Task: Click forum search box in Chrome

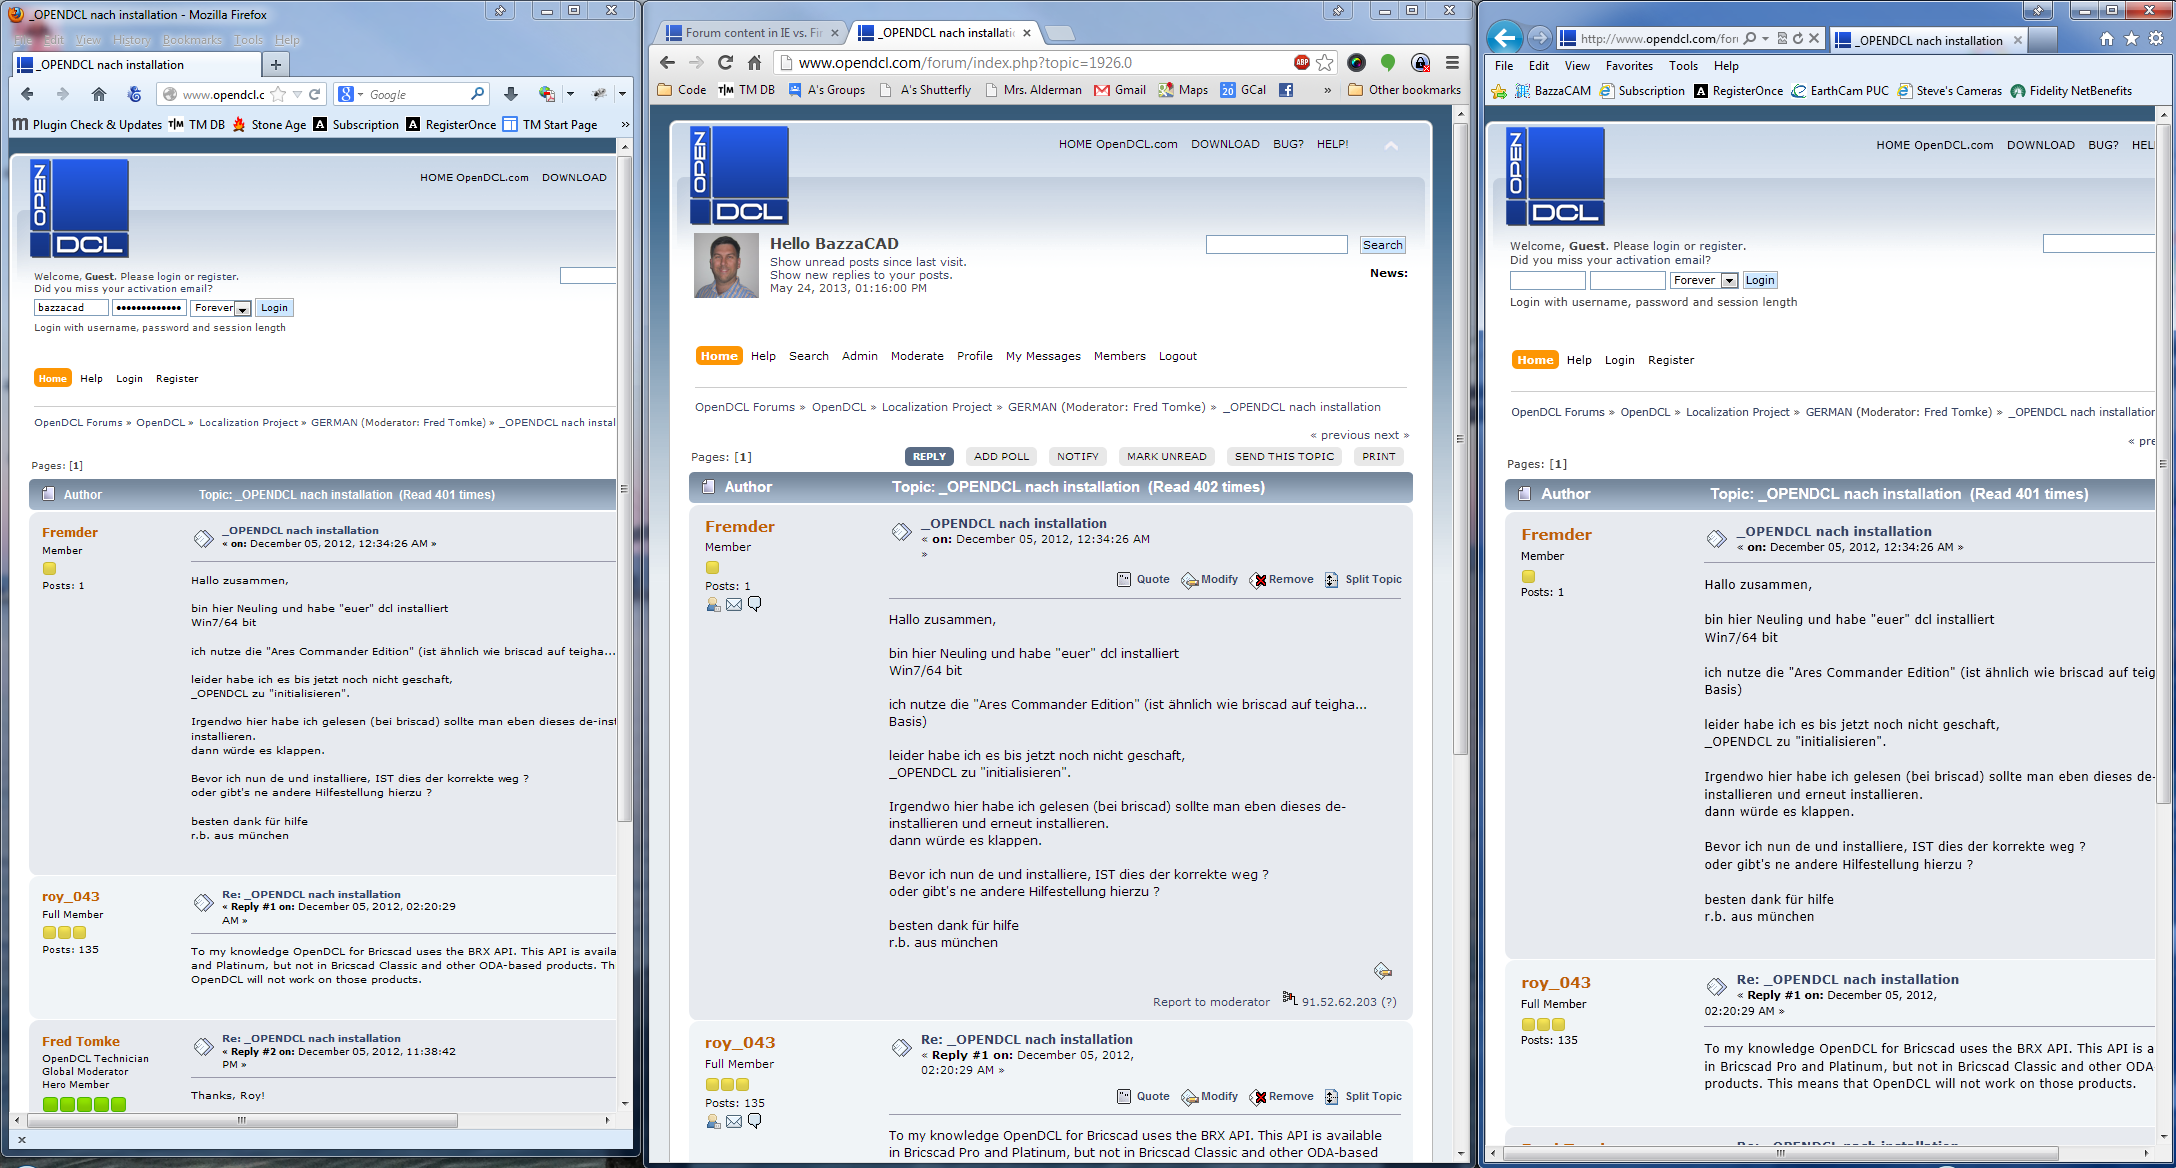Action: (x=1276, y=245)
